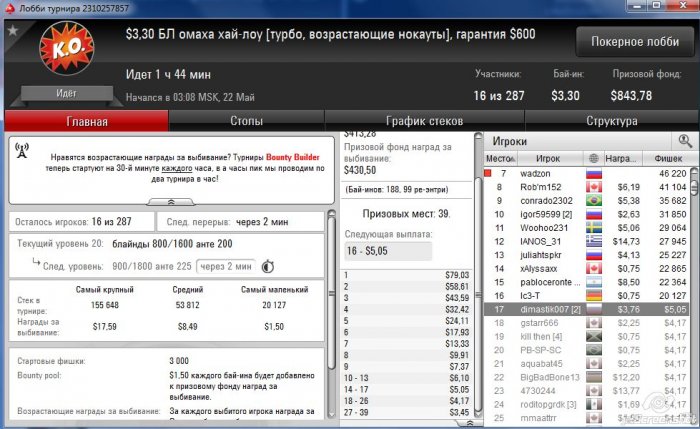
Task: Click the level timer clock icon
Action: [267, 267]
